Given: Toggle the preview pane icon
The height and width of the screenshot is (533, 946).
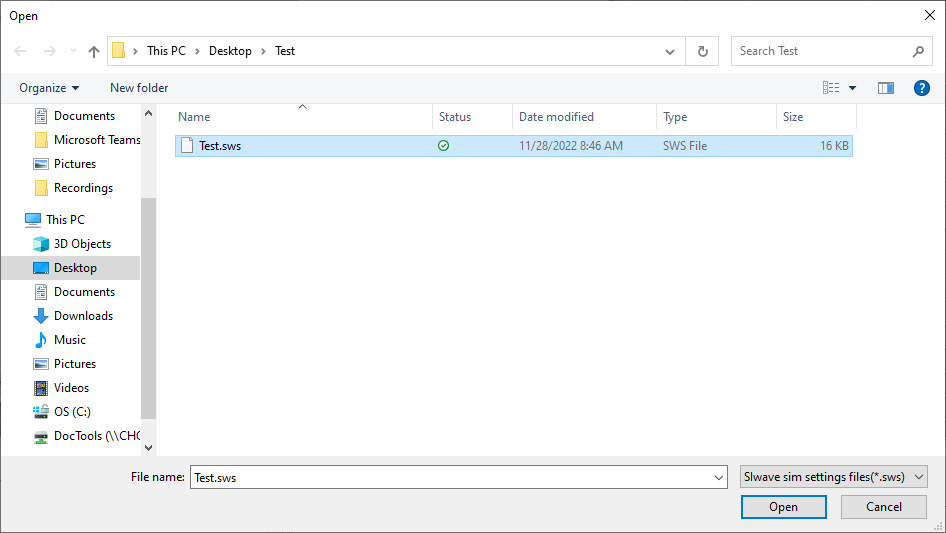Looking at the screenshot, I should point(885,88).
